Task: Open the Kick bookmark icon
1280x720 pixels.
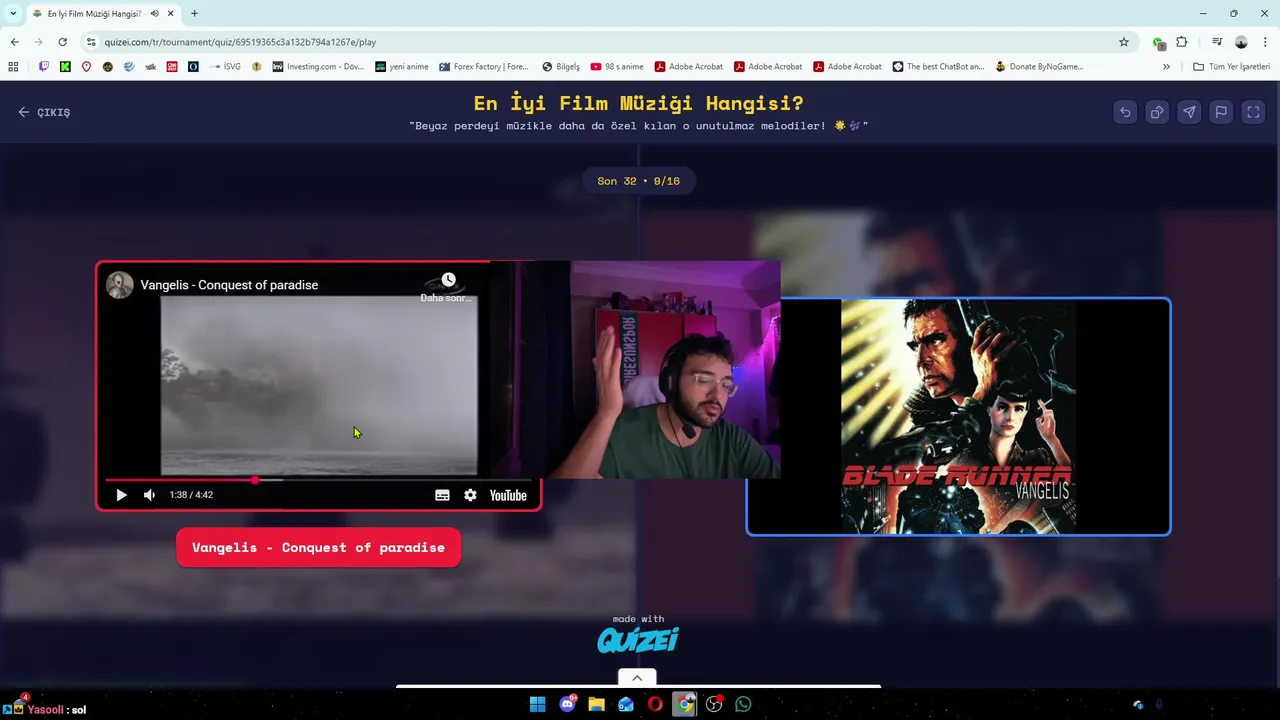Action: (65, 67)
